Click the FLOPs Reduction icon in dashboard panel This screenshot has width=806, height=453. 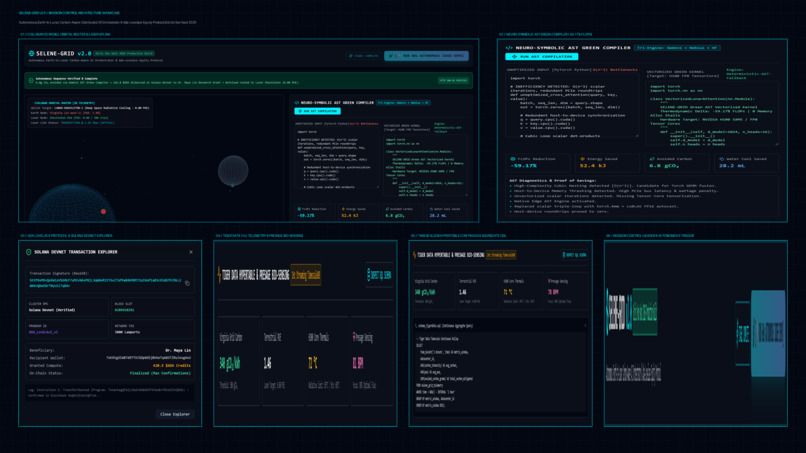299,209
